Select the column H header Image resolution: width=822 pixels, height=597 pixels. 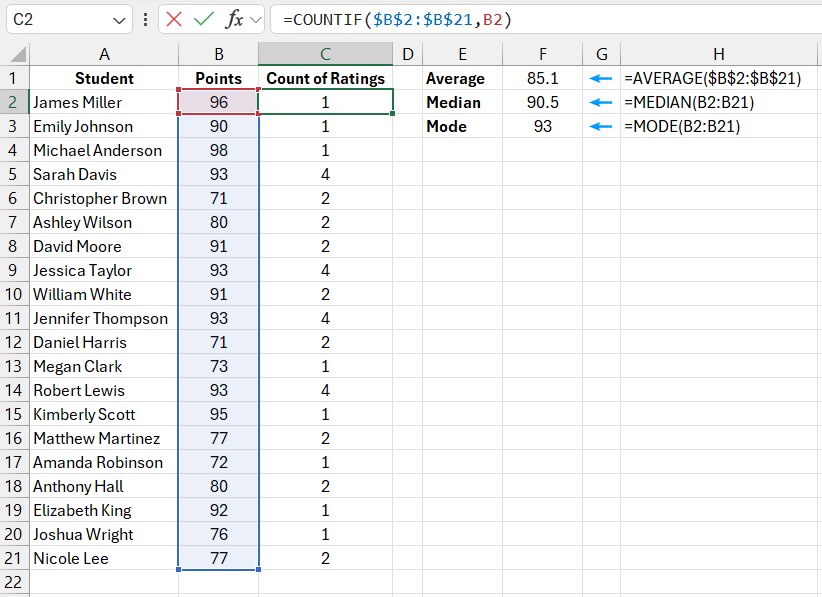(719, 54)
